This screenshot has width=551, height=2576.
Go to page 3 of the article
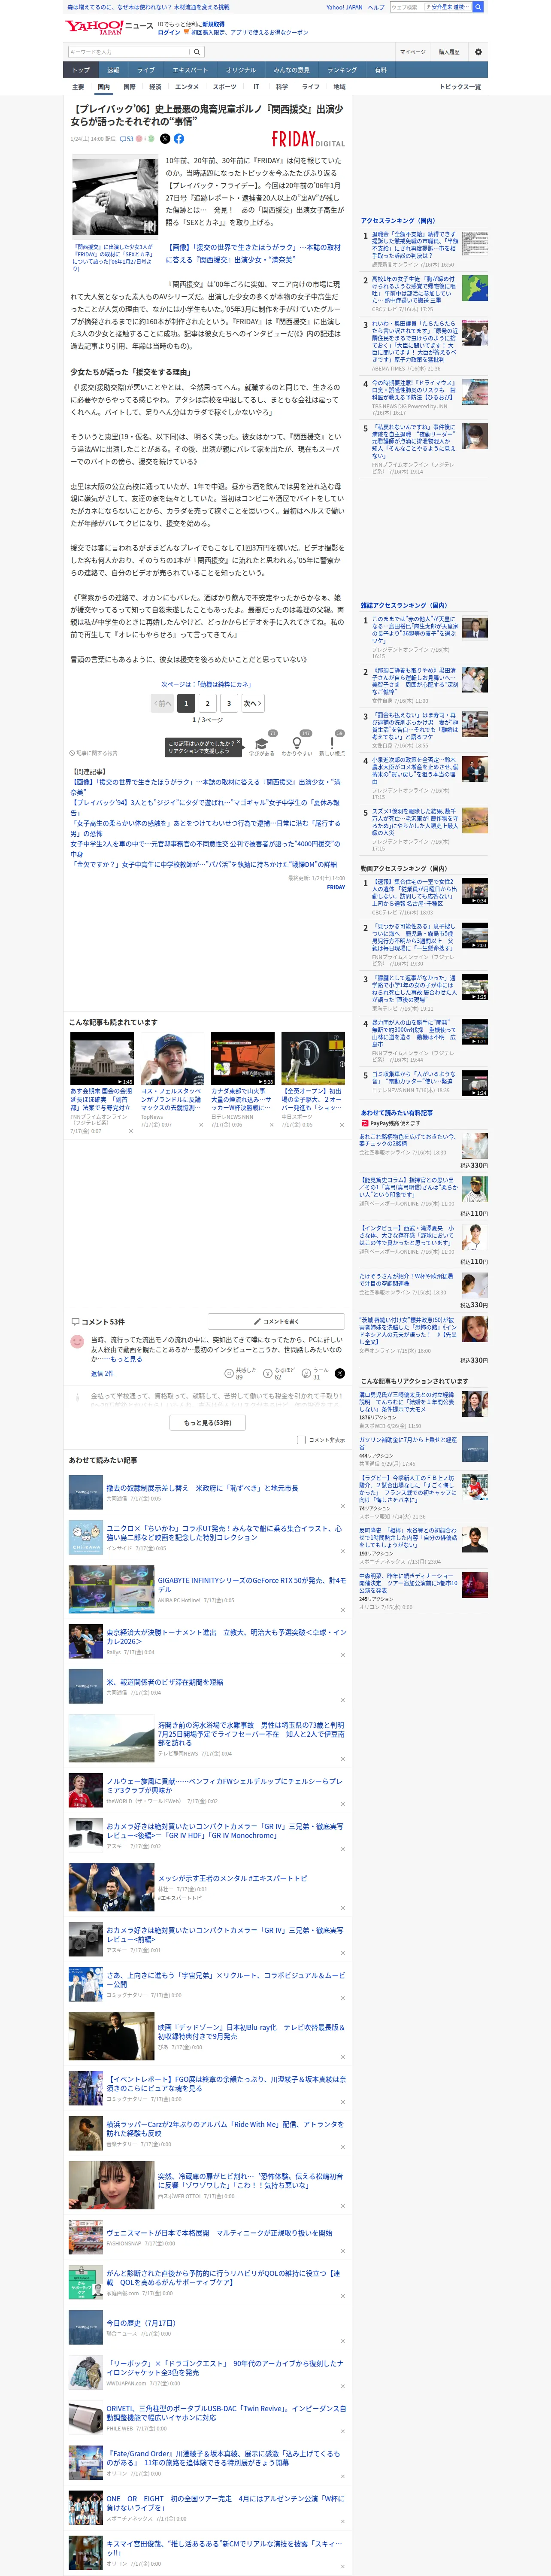click(x=229, y=703)
